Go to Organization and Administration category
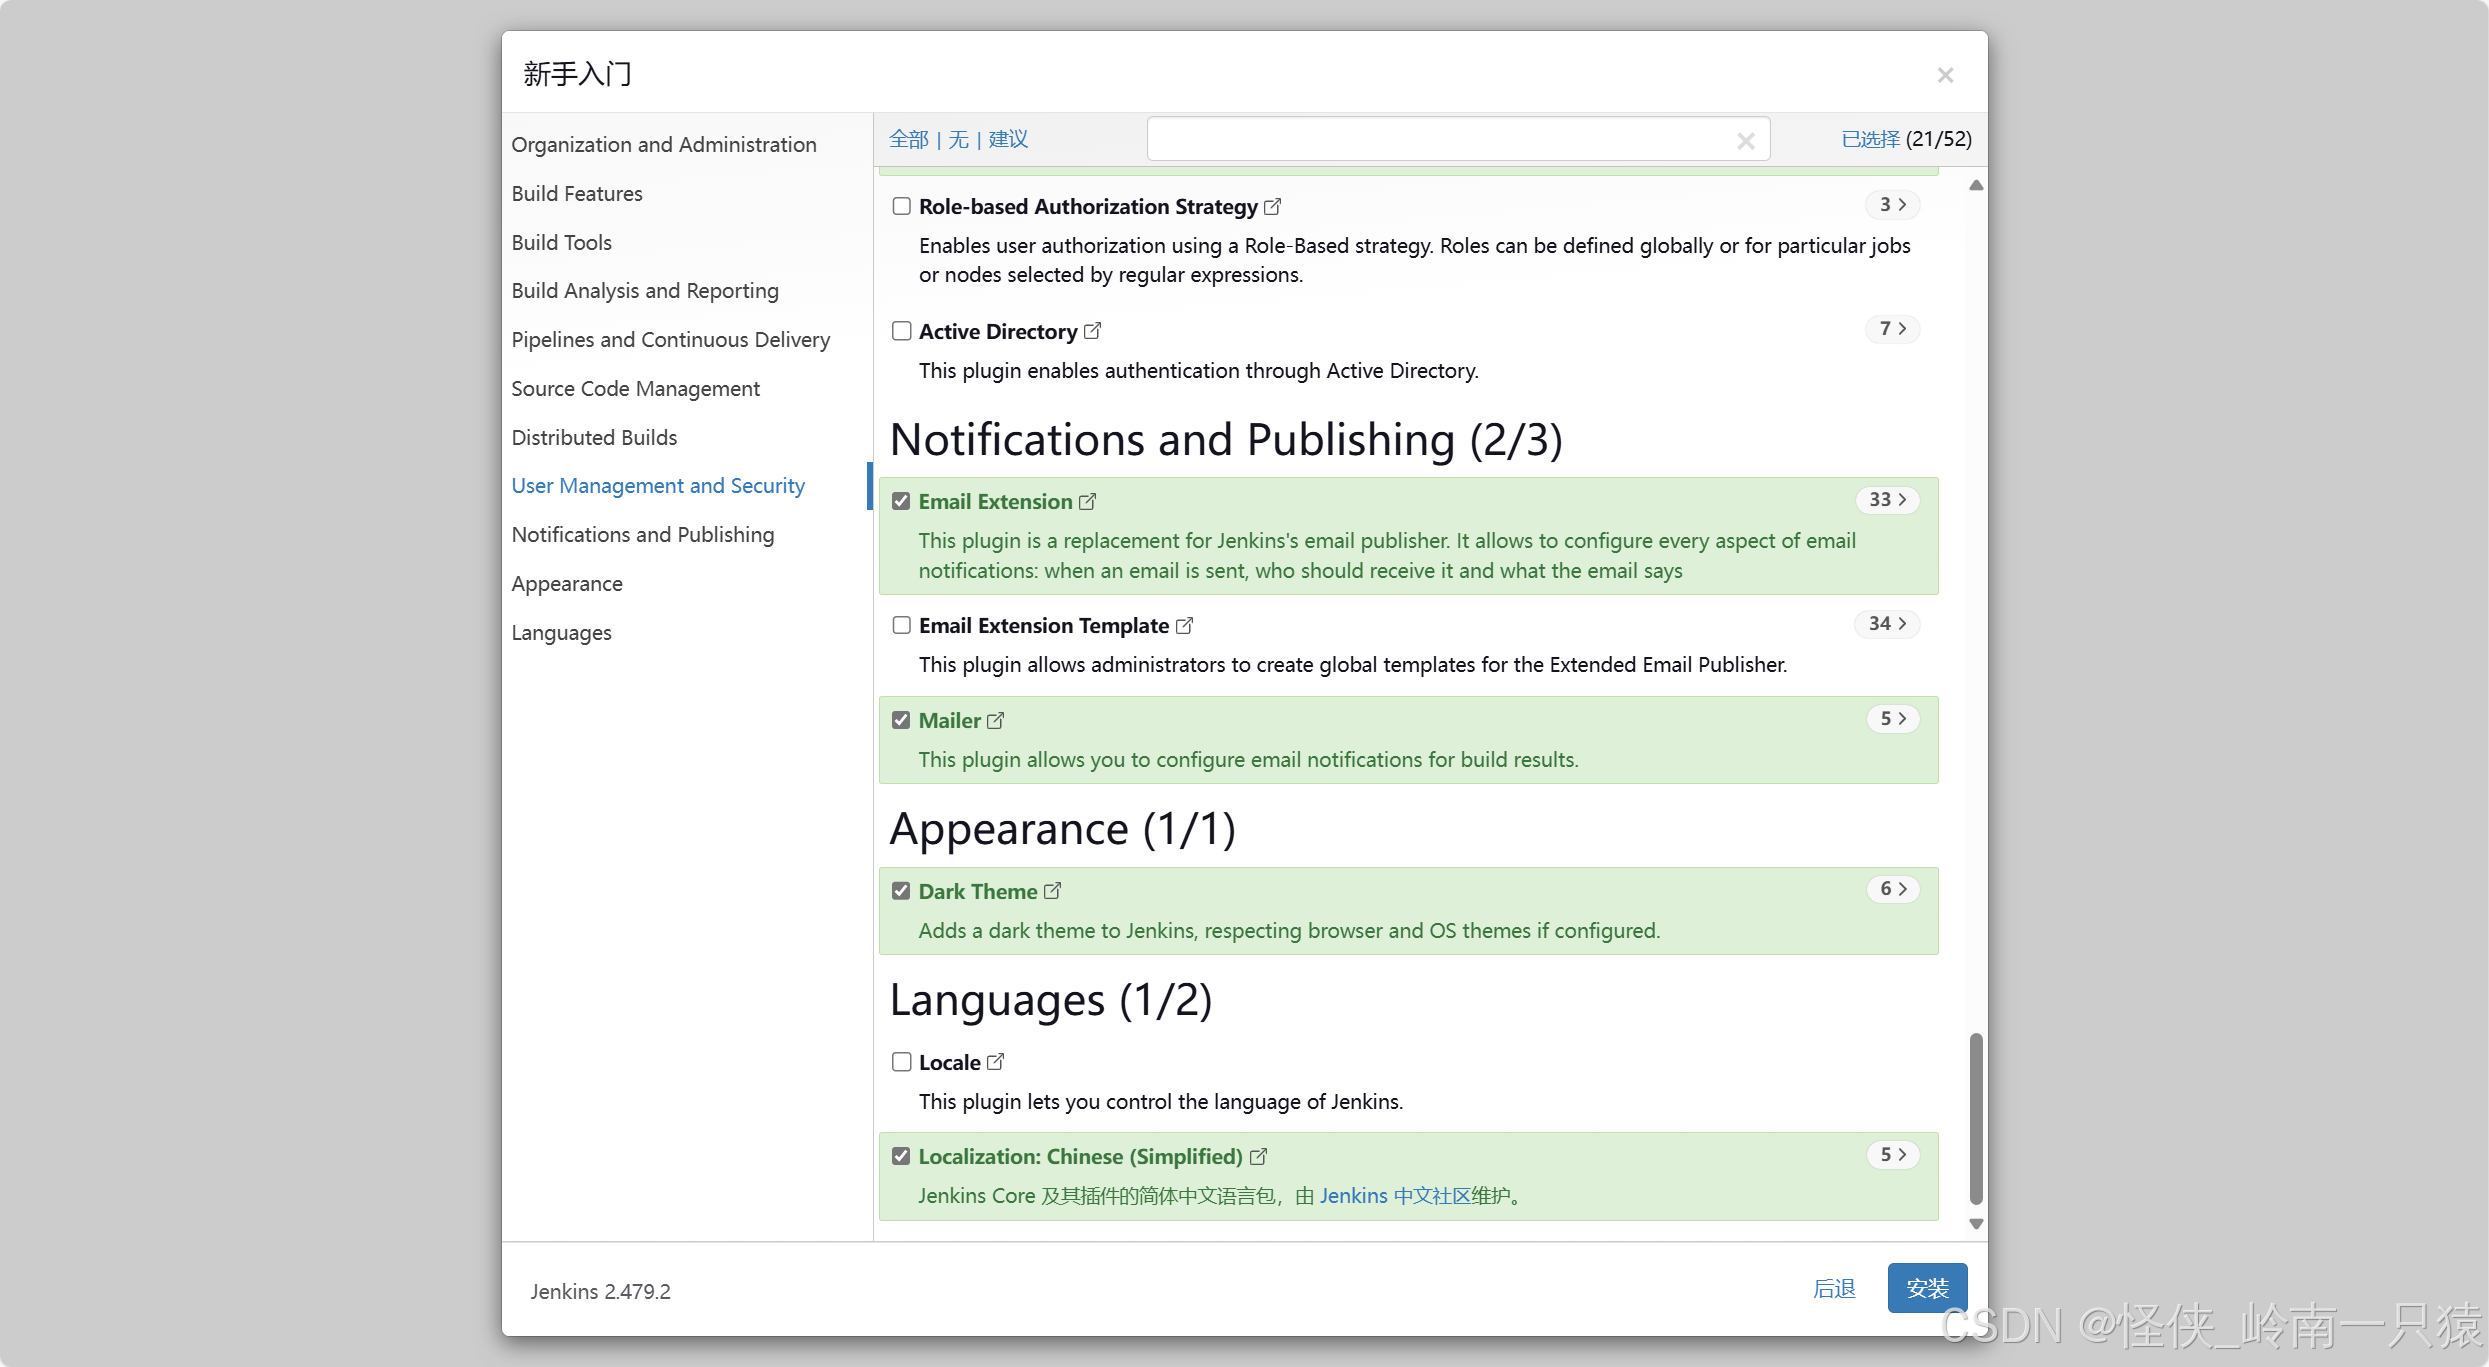2489x1367 pixels. tap(664, 145)
